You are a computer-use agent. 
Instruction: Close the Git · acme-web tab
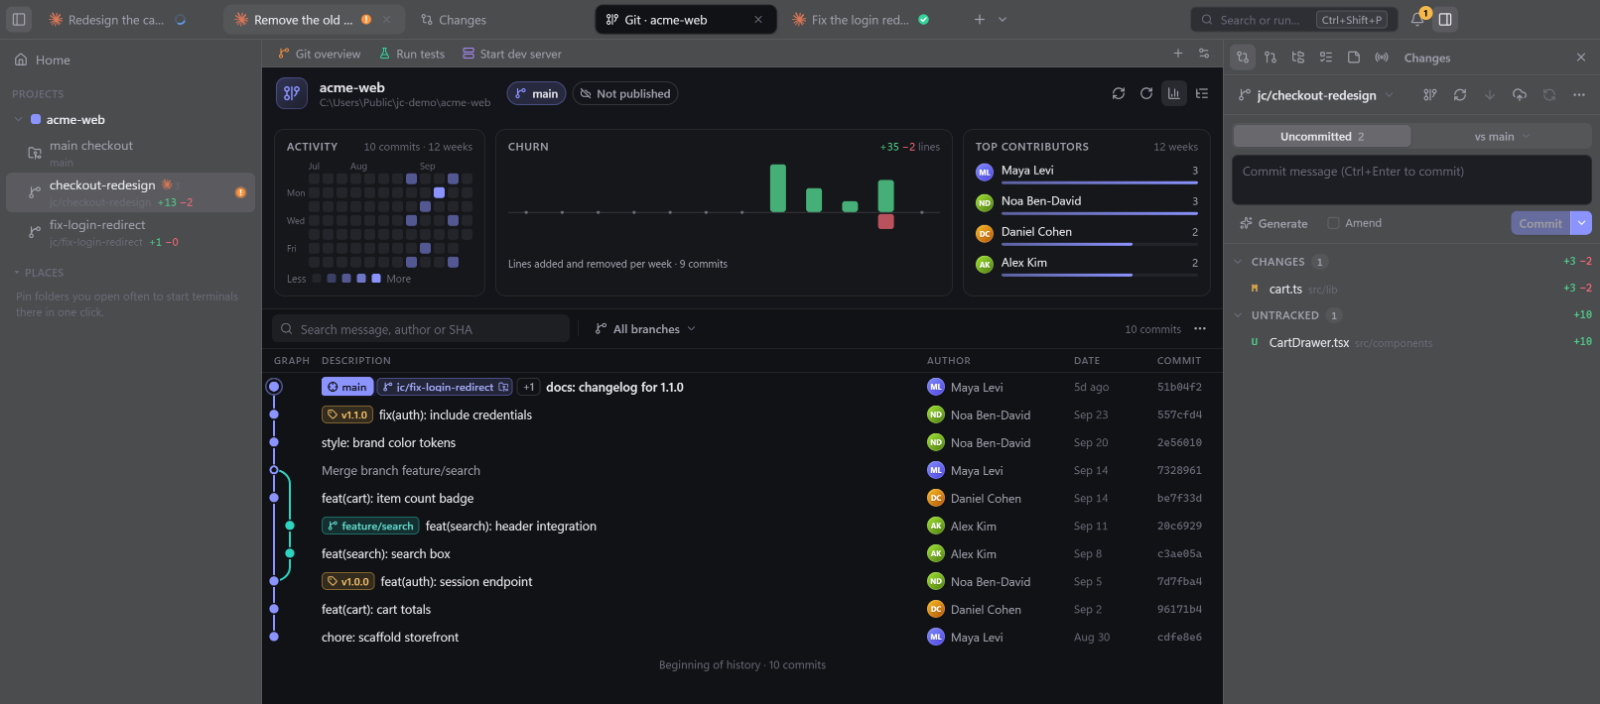point(758,19)
